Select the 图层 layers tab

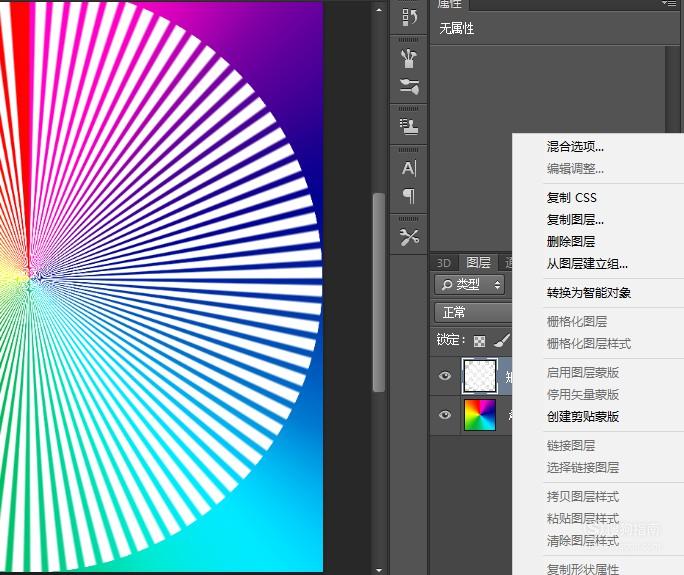coord(478,262)
